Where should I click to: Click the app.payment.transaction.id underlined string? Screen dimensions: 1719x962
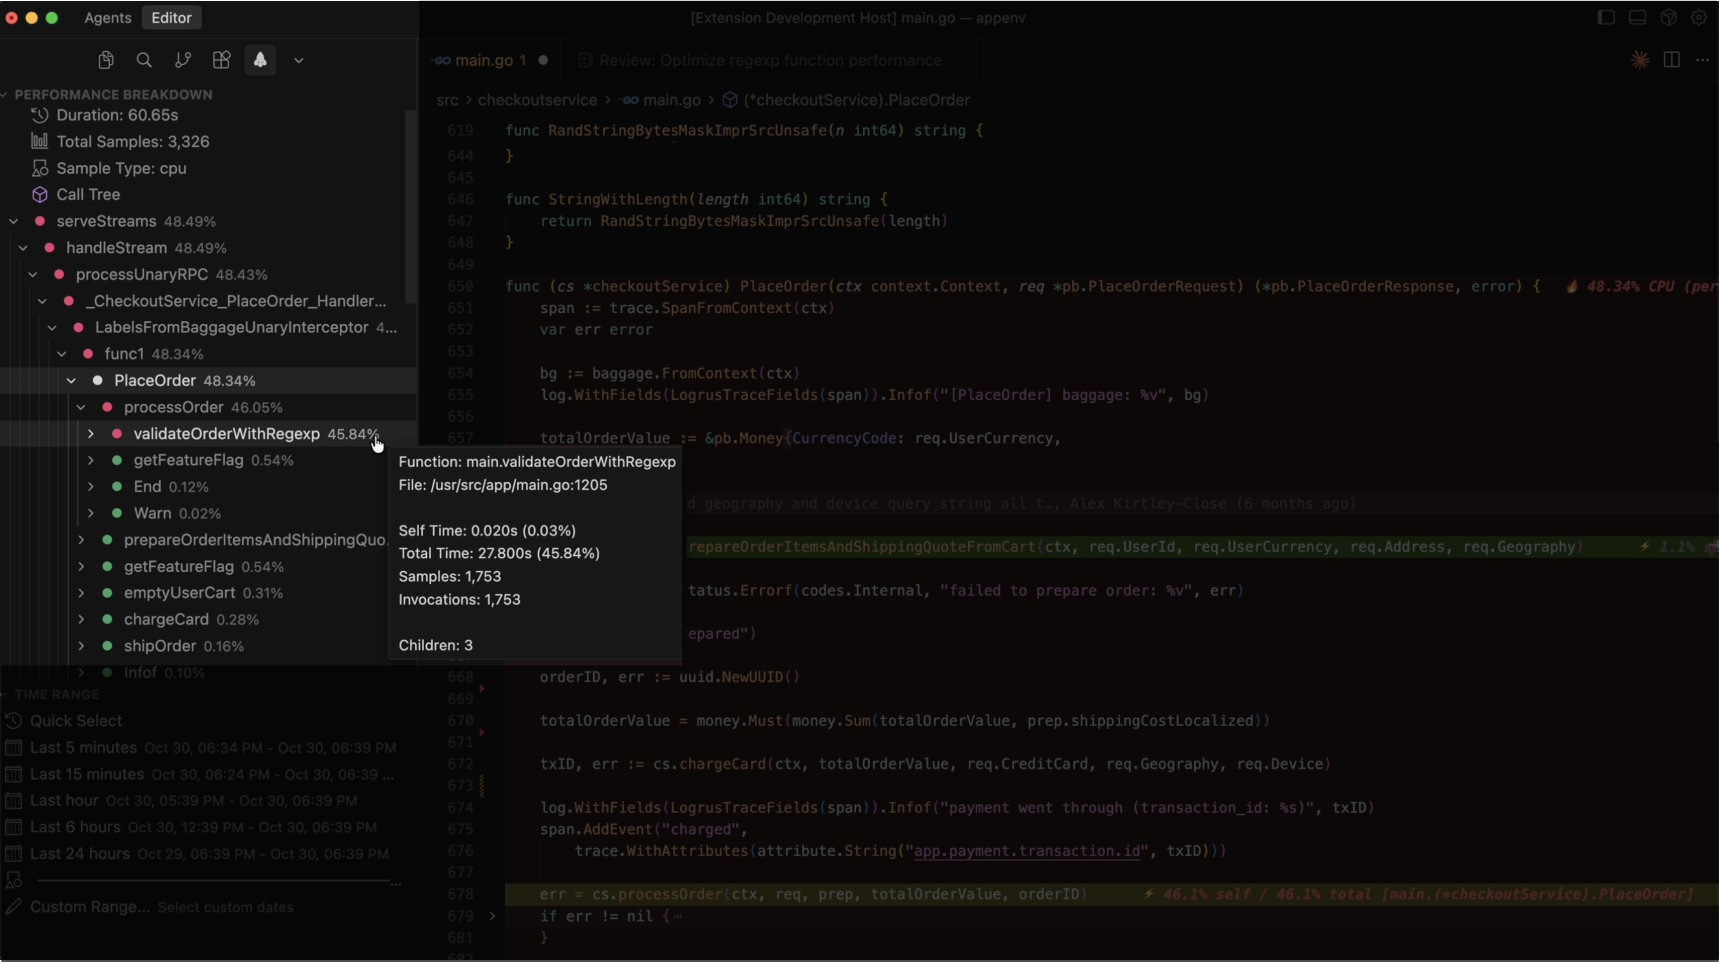[x=1027, y=851]
